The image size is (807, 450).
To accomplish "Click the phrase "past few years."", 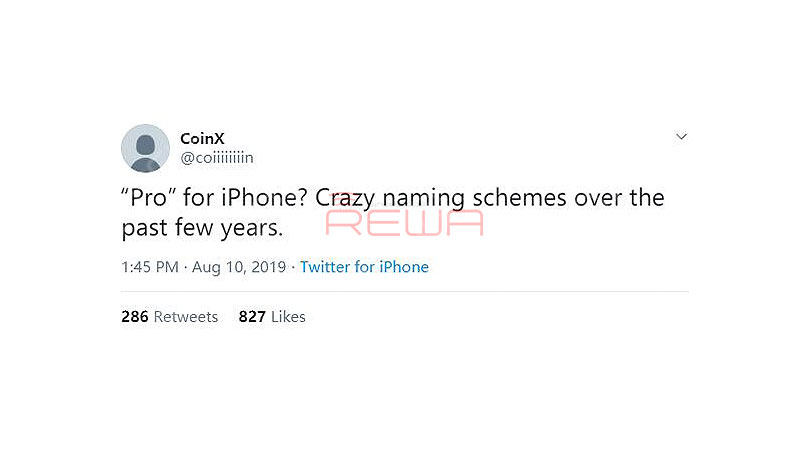I will click(x=202, y=228).
